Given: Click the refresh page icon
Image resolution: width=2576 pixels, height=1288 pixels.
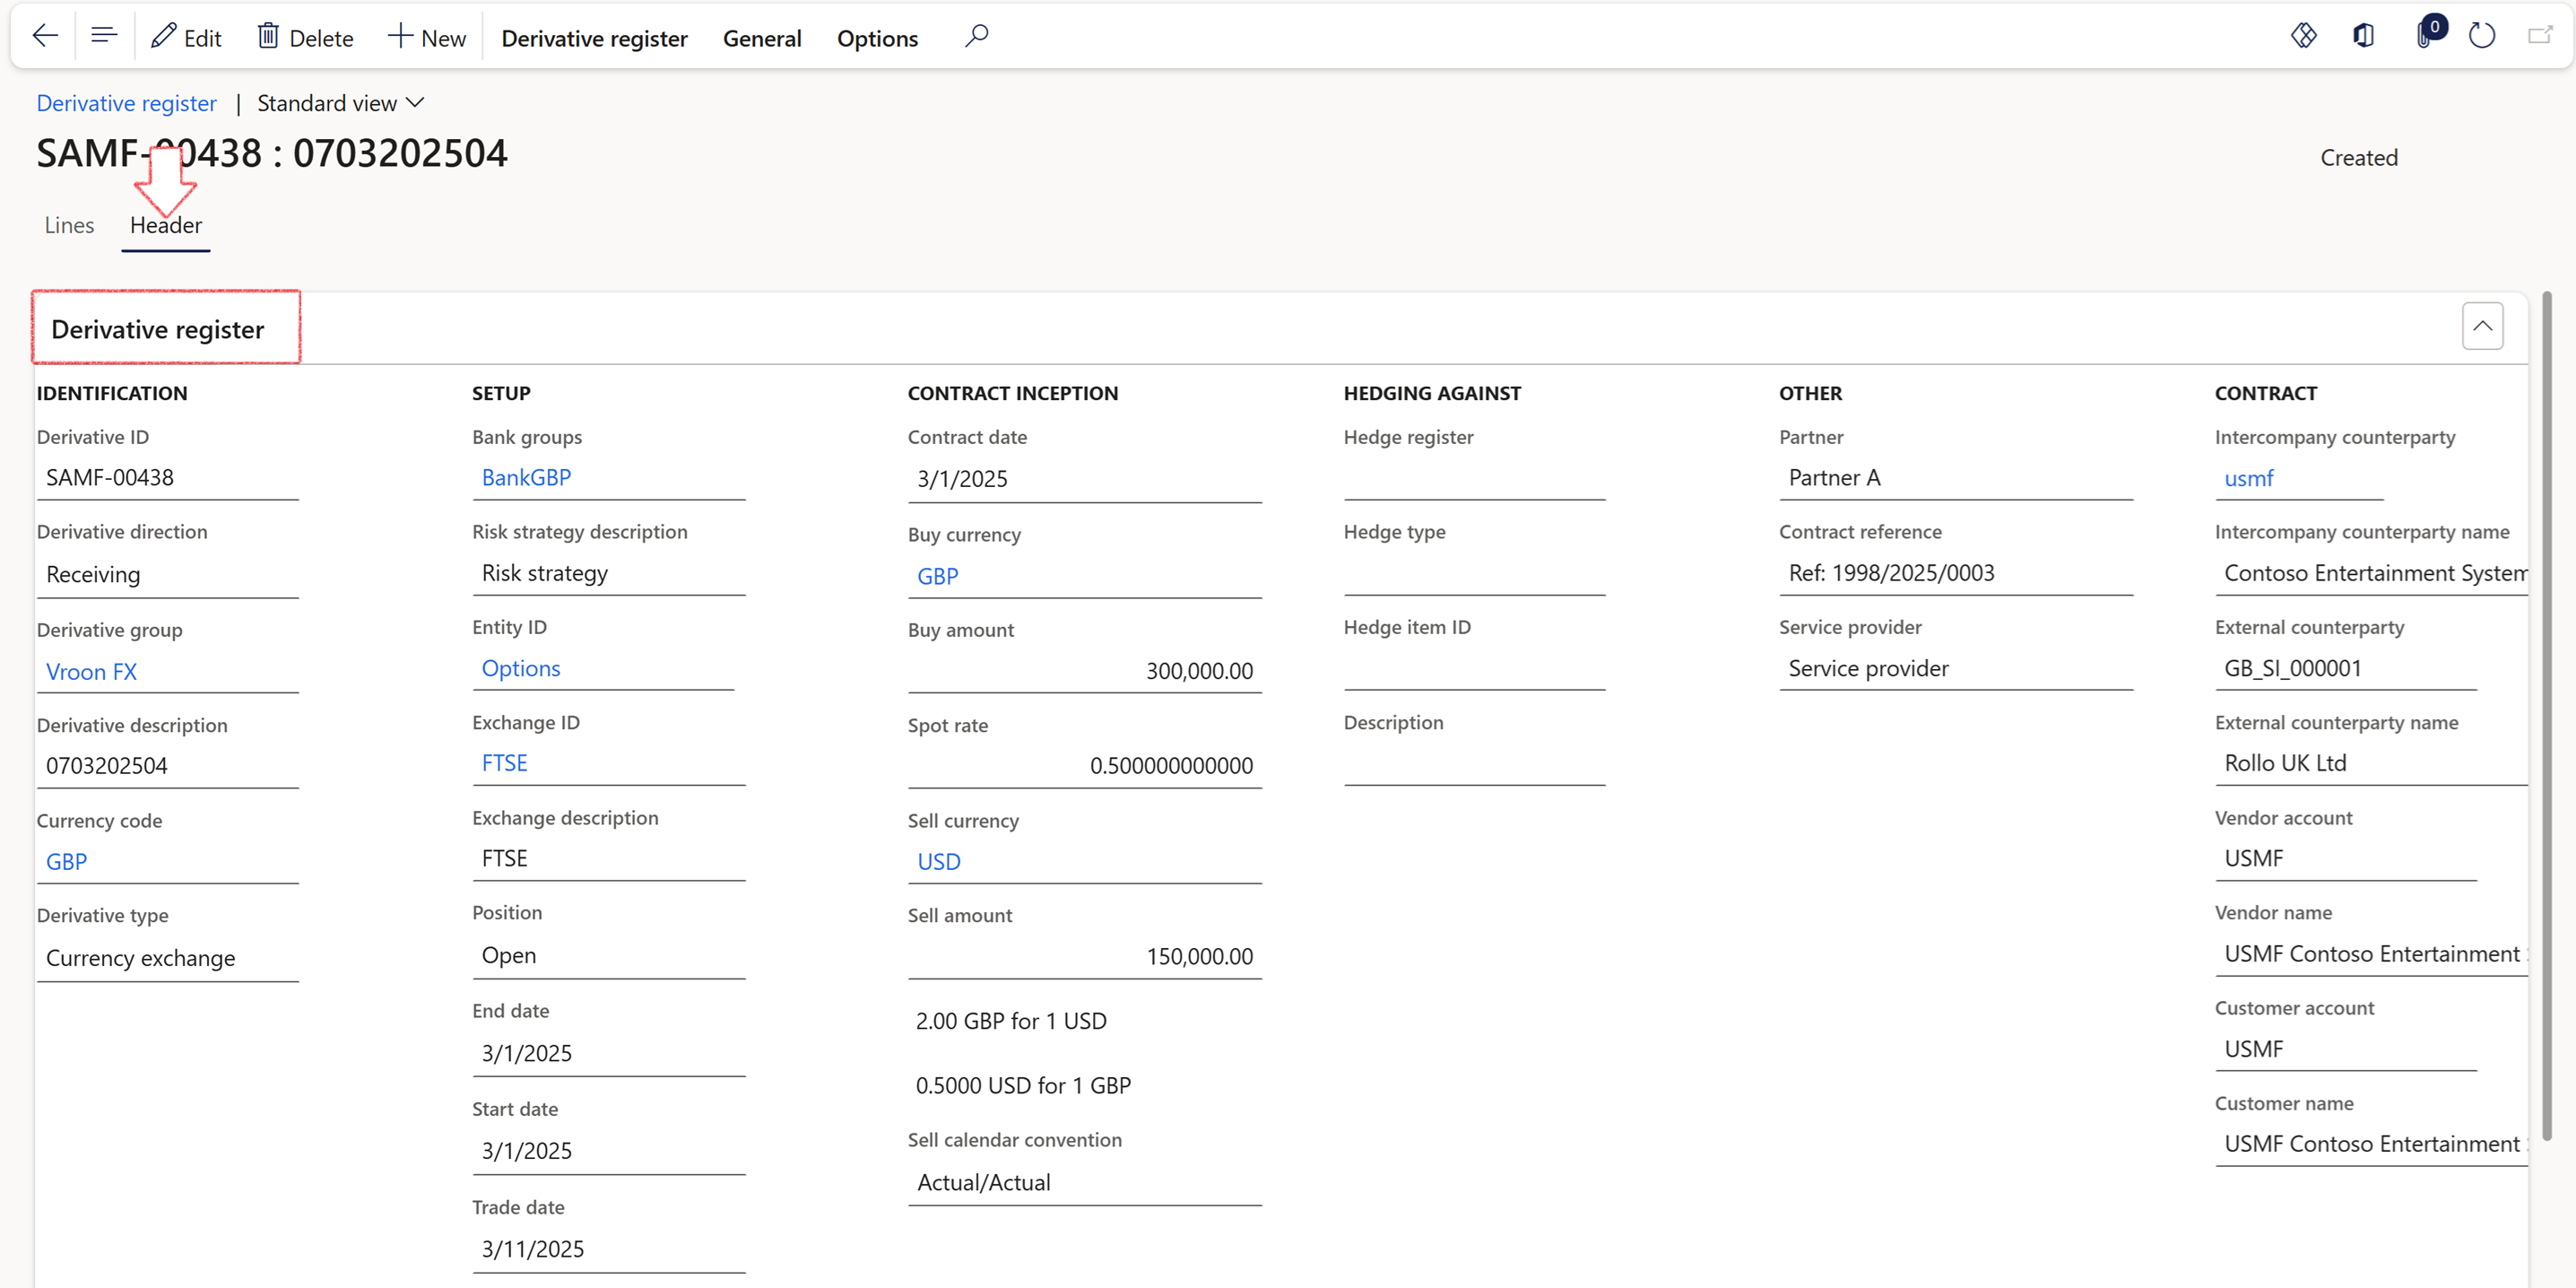Looking at the screenshot, I should coord(2482,37).
